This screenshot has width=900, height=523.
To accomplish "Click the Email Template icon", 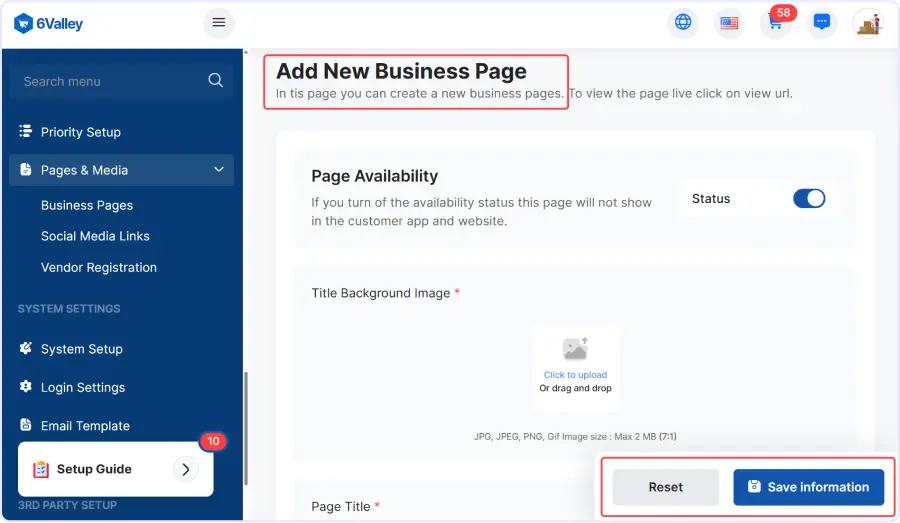I will pos(25,425).
